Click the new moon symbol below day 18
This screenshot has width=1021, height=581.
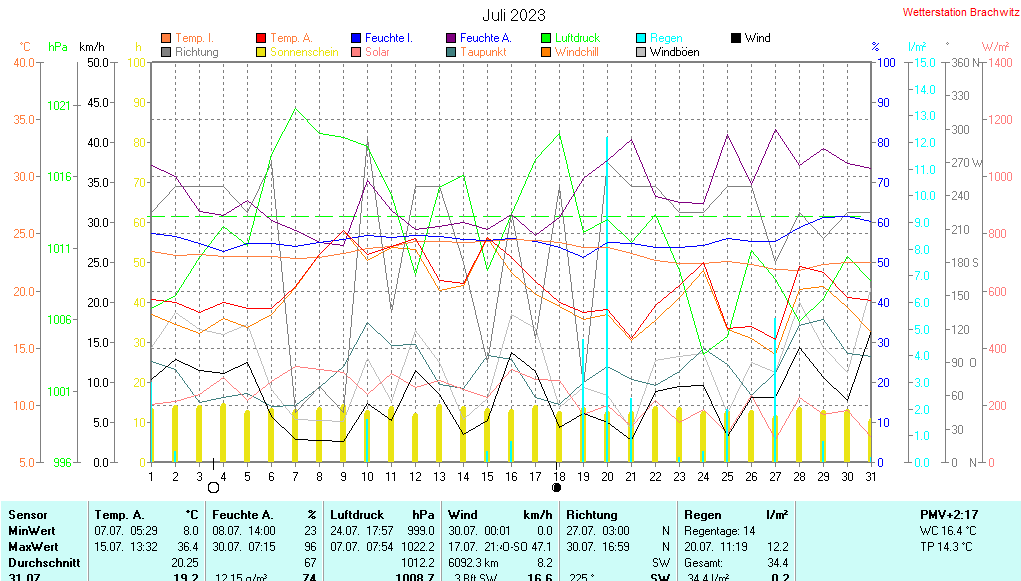coord(557,487)
